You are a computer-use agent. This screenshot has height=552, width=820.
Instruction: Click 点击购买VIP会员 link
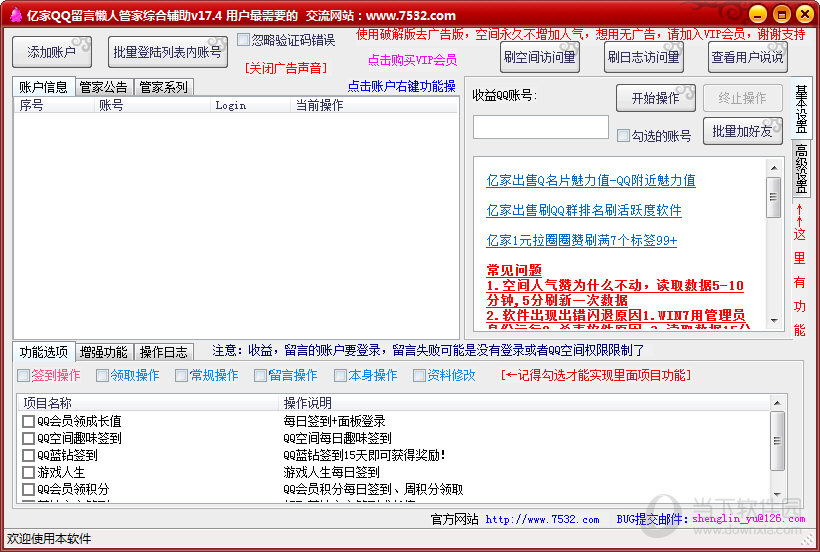[413, 60]
